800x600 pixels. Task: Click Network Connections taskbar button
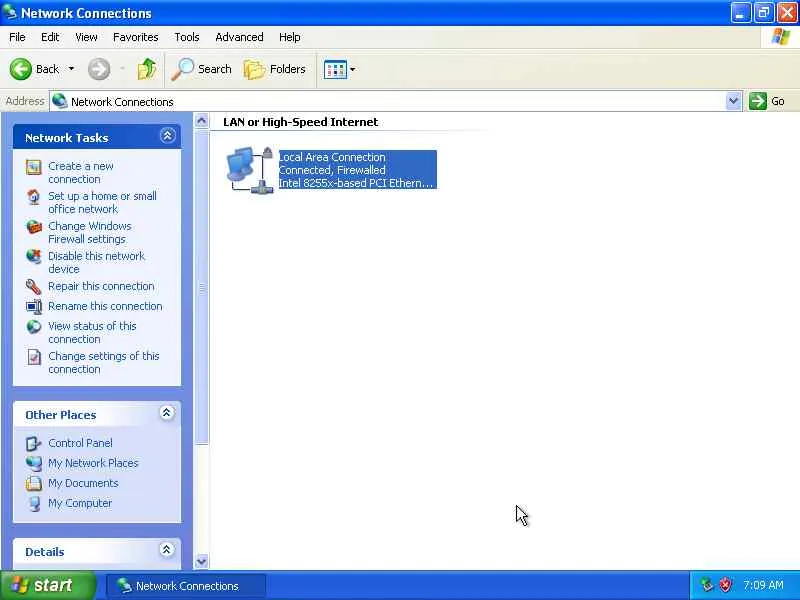pyautogui.click(x=186, y=586)
